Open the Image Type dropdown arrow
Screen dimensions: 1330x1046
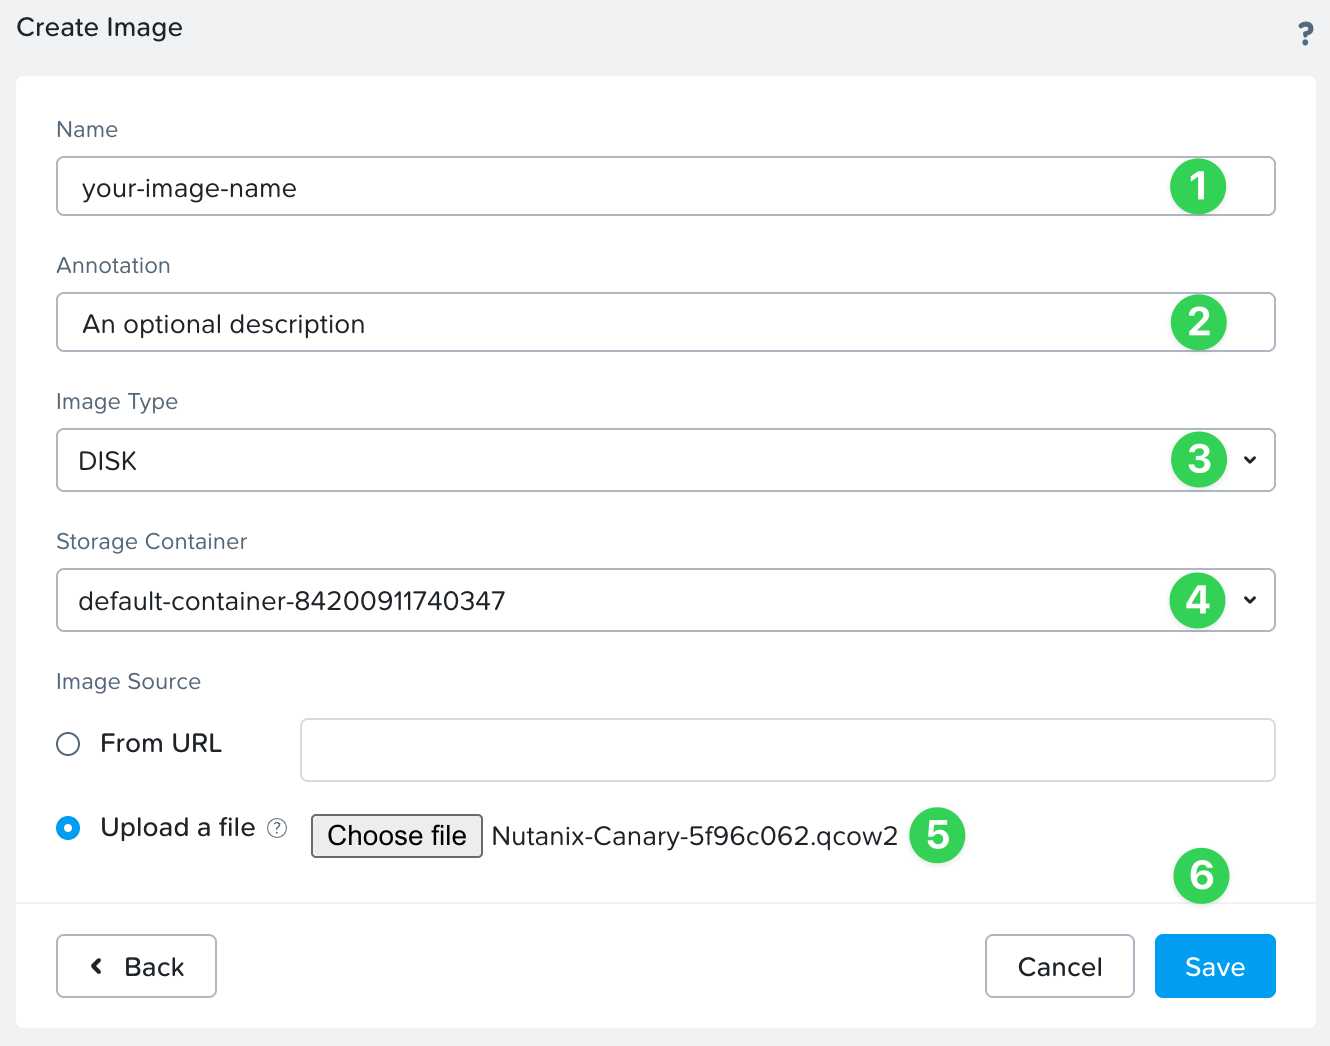tap(1250, 460)
